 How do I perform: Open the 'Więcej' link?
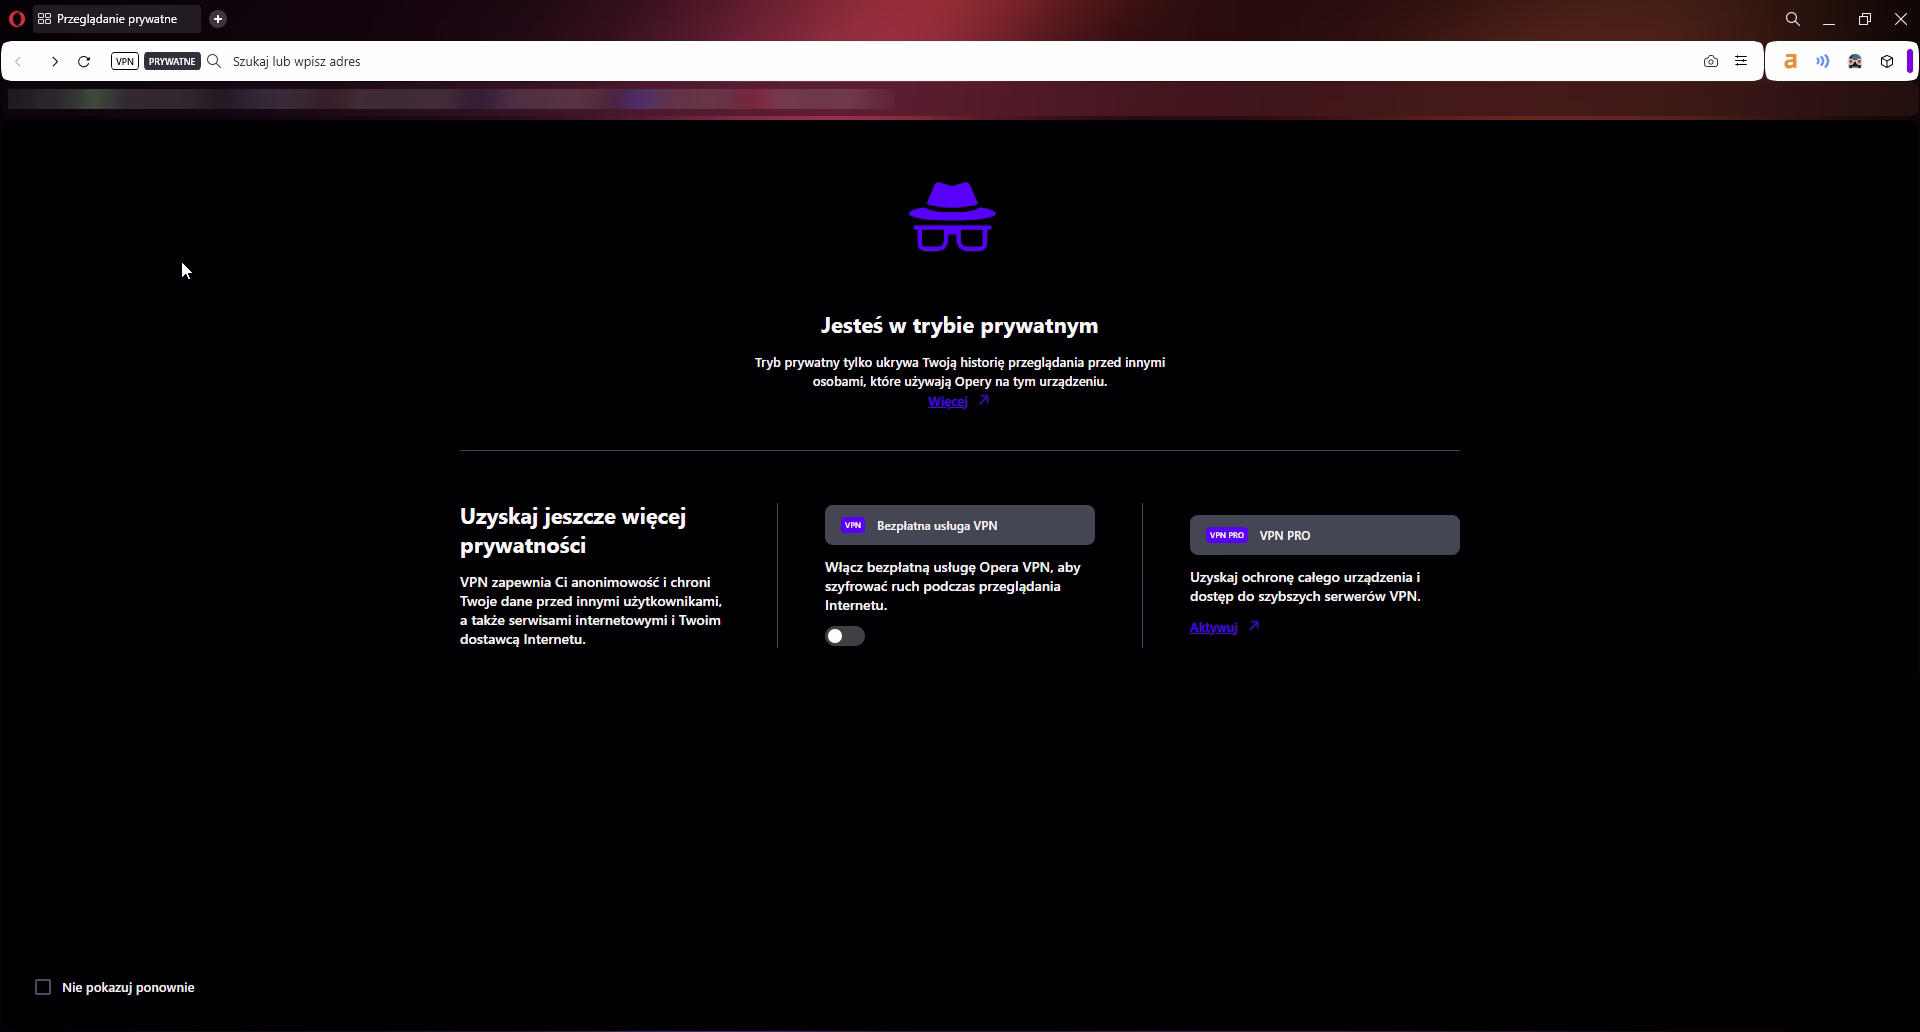948,402
